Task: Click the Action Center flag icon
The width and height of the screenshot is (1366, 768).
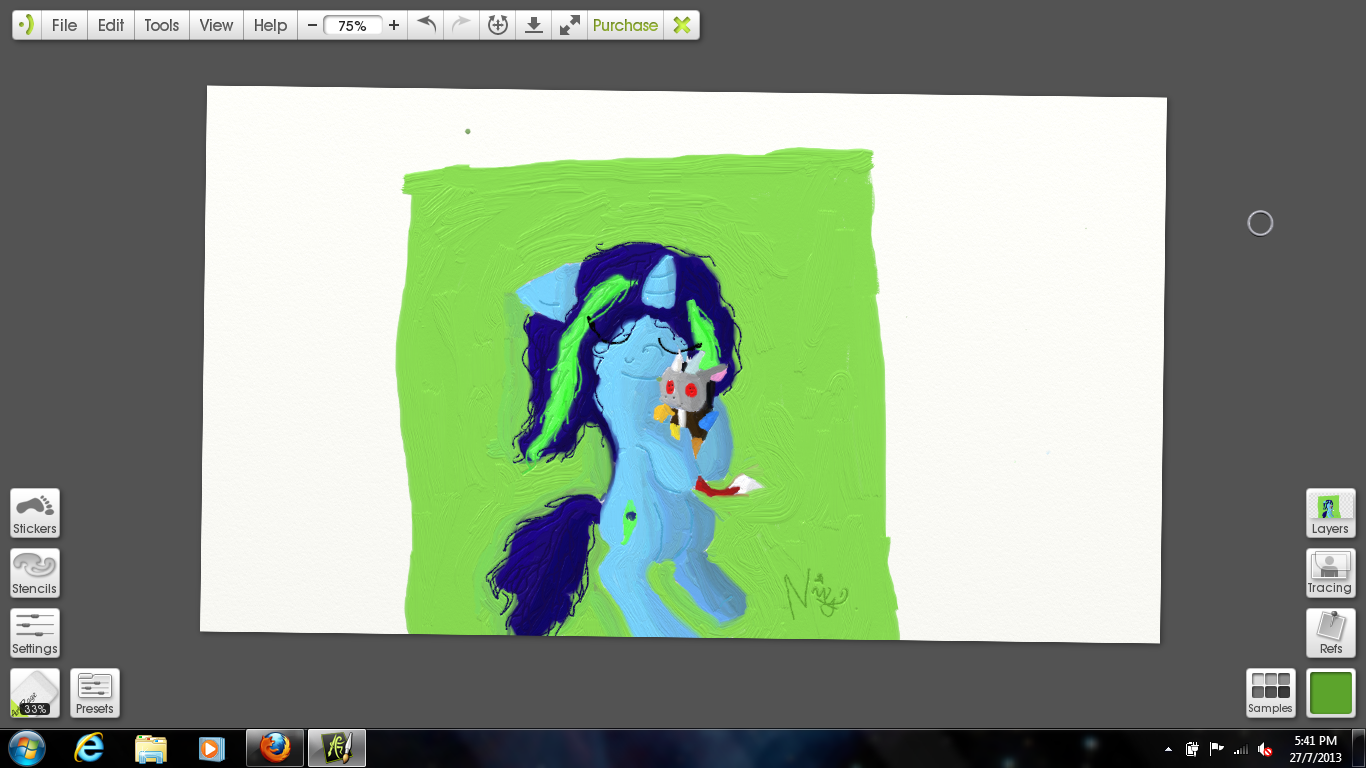Action: tap(1217, 749)
